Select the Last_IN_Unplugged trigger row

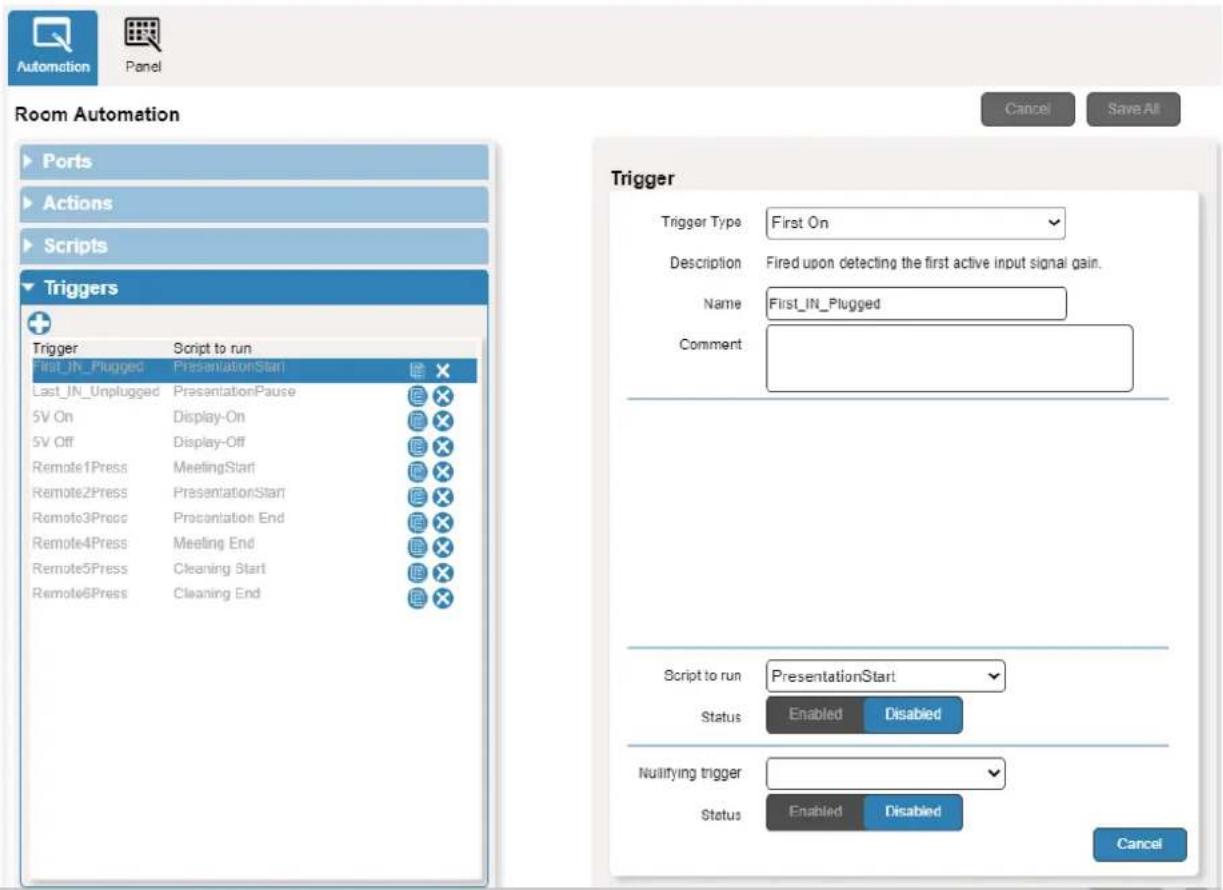(x=254, y=393)
